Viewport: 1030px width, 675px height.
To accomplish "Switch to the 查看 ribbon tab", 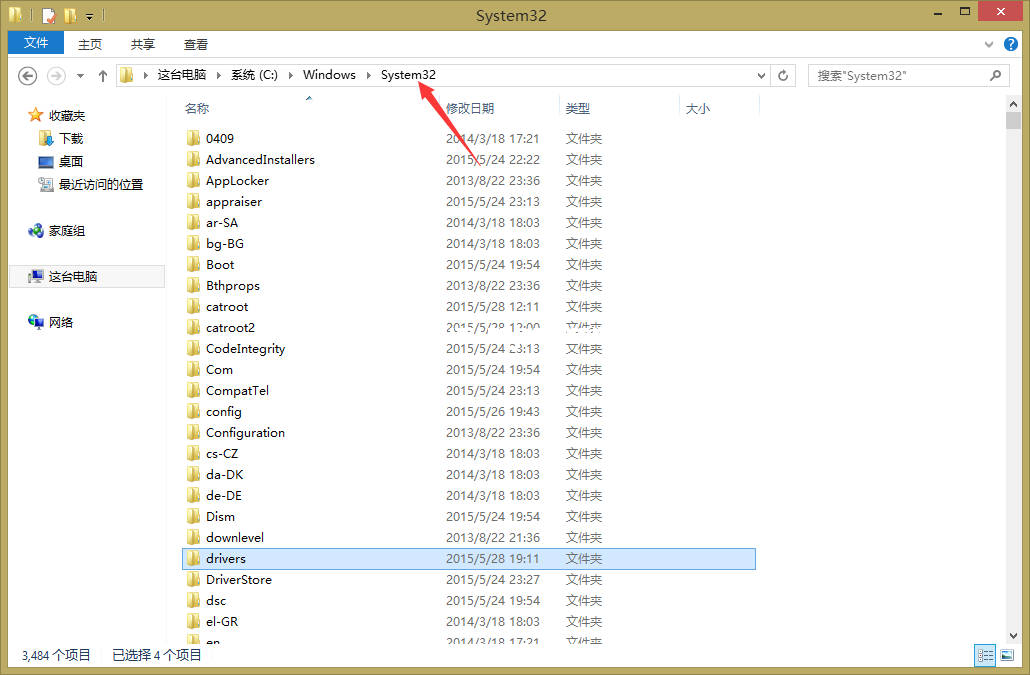I will [196, 44].
